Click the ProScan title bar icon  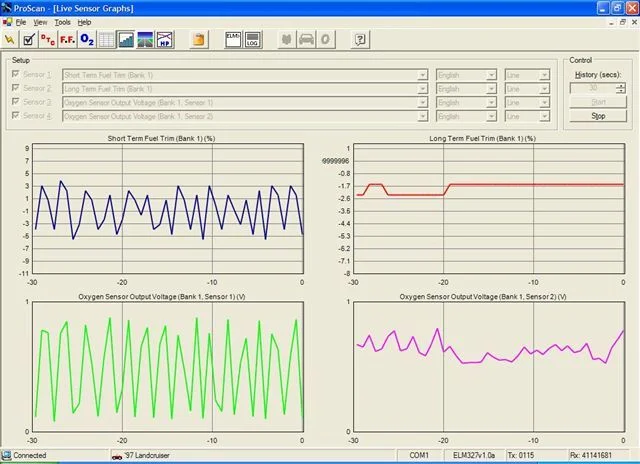(7, 8)
